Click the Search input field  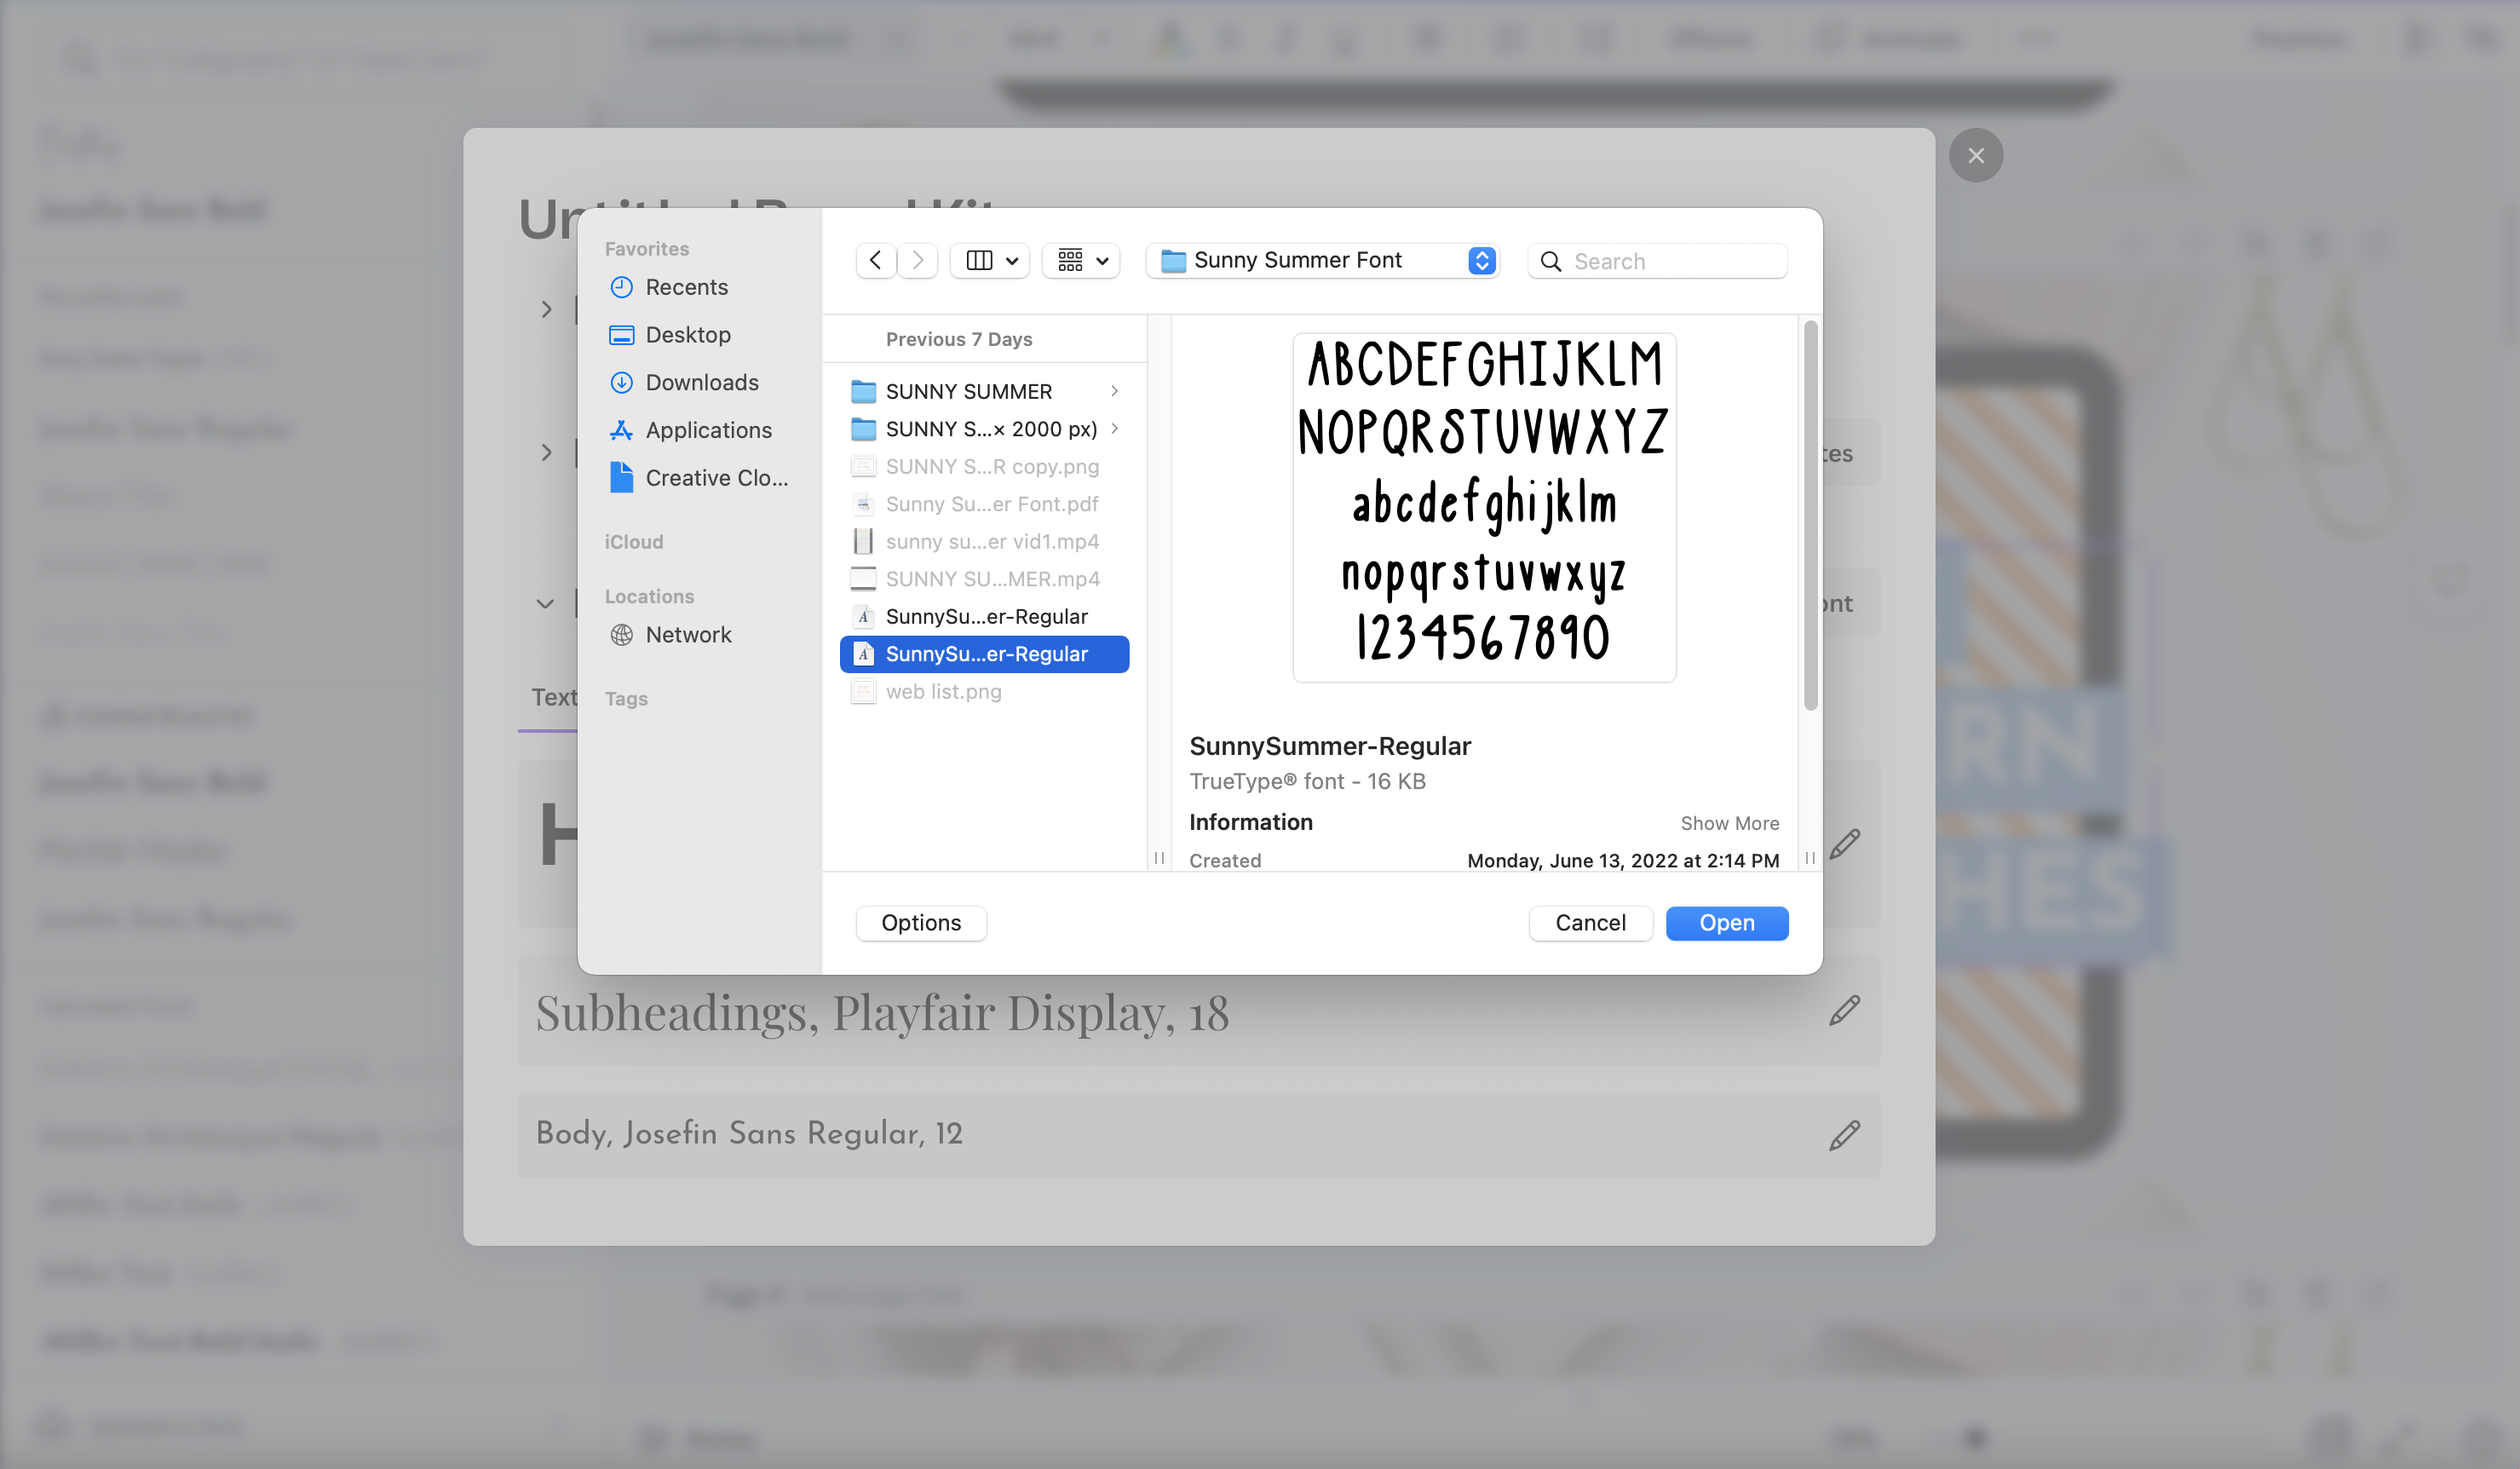[1659, 261]
